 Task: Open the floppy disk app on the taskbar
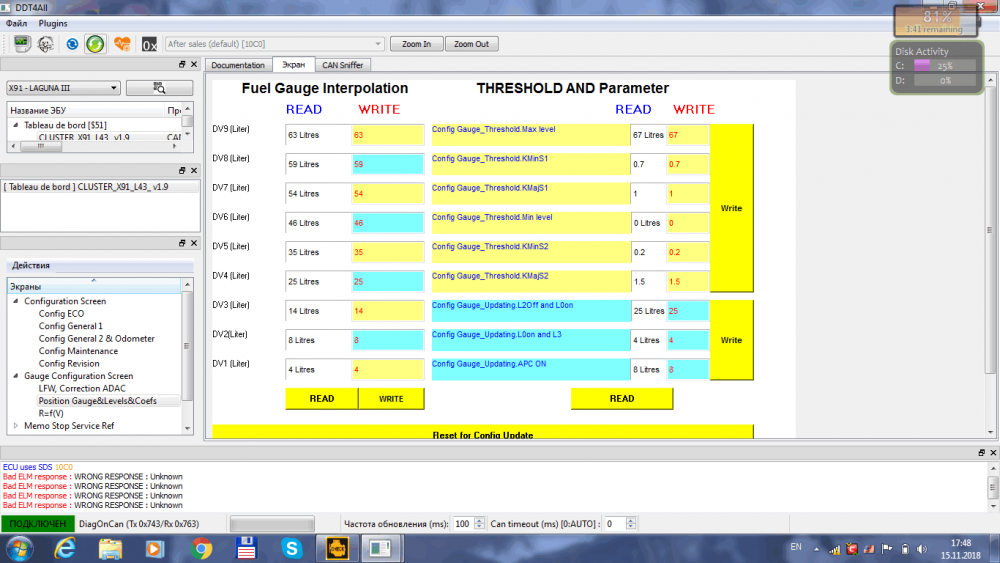(x=246, y=548)
